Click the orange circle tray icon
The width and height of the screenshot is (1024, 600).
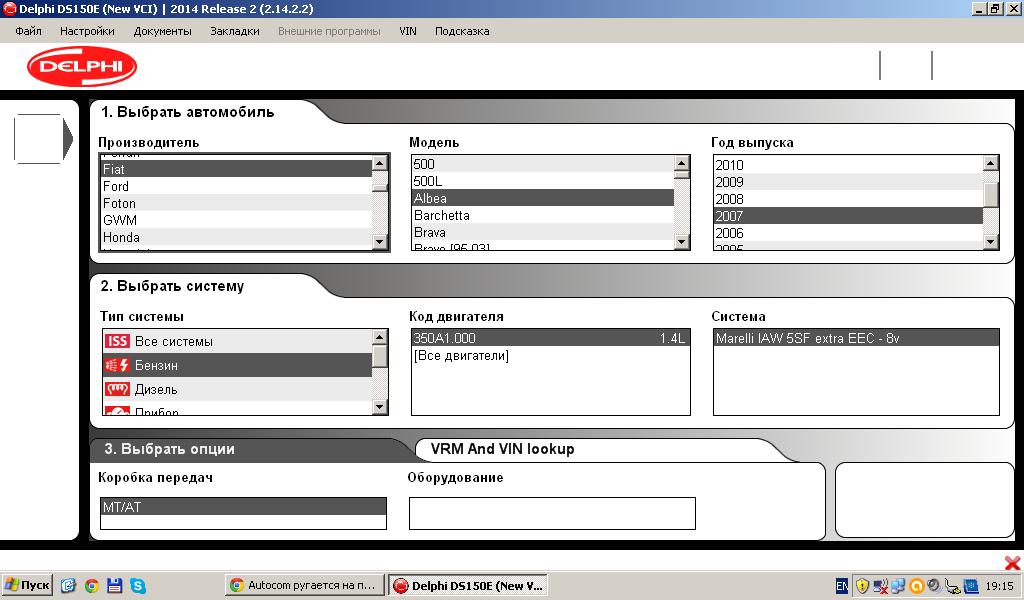916,586
